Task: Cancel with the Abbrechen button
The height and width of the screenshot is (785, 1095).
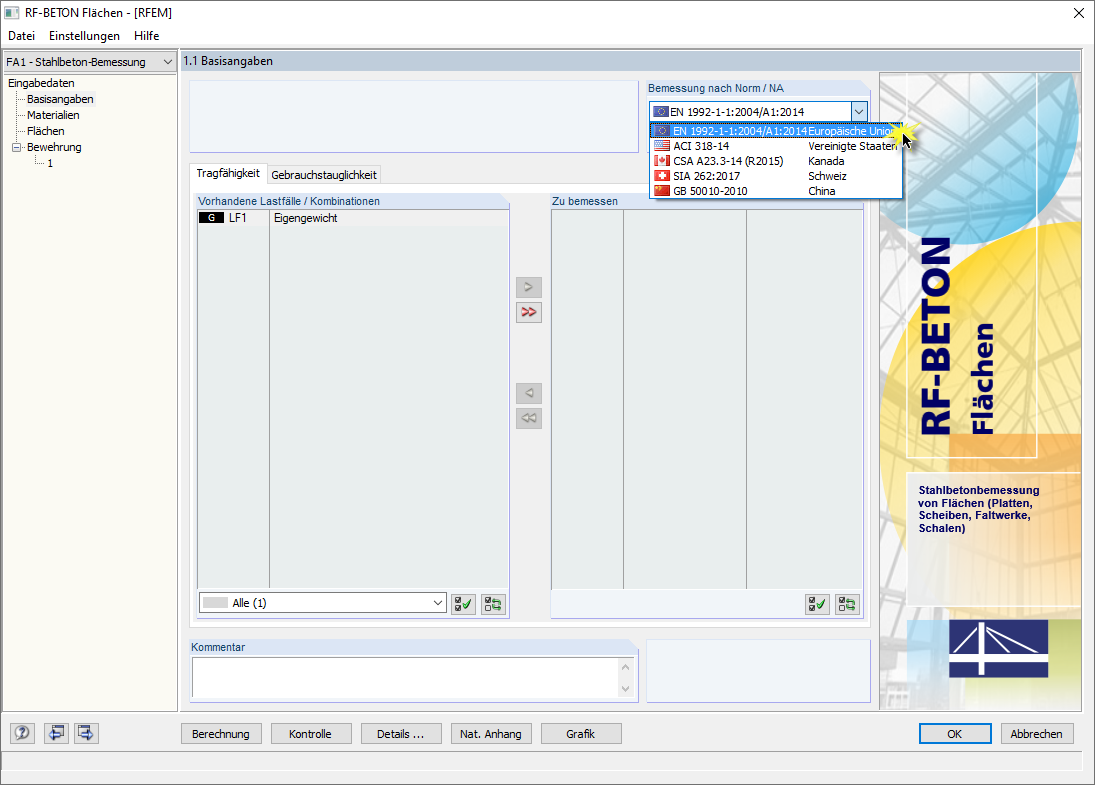Action: click(1036, 734)
